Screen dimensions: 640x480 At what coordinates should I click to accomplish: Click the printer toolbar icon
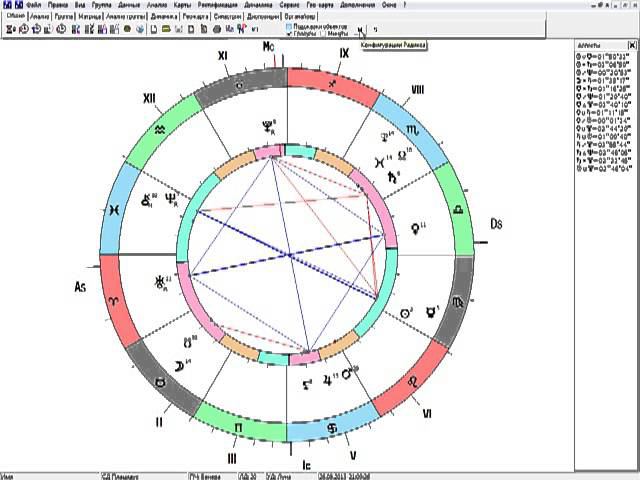[217, 29]
